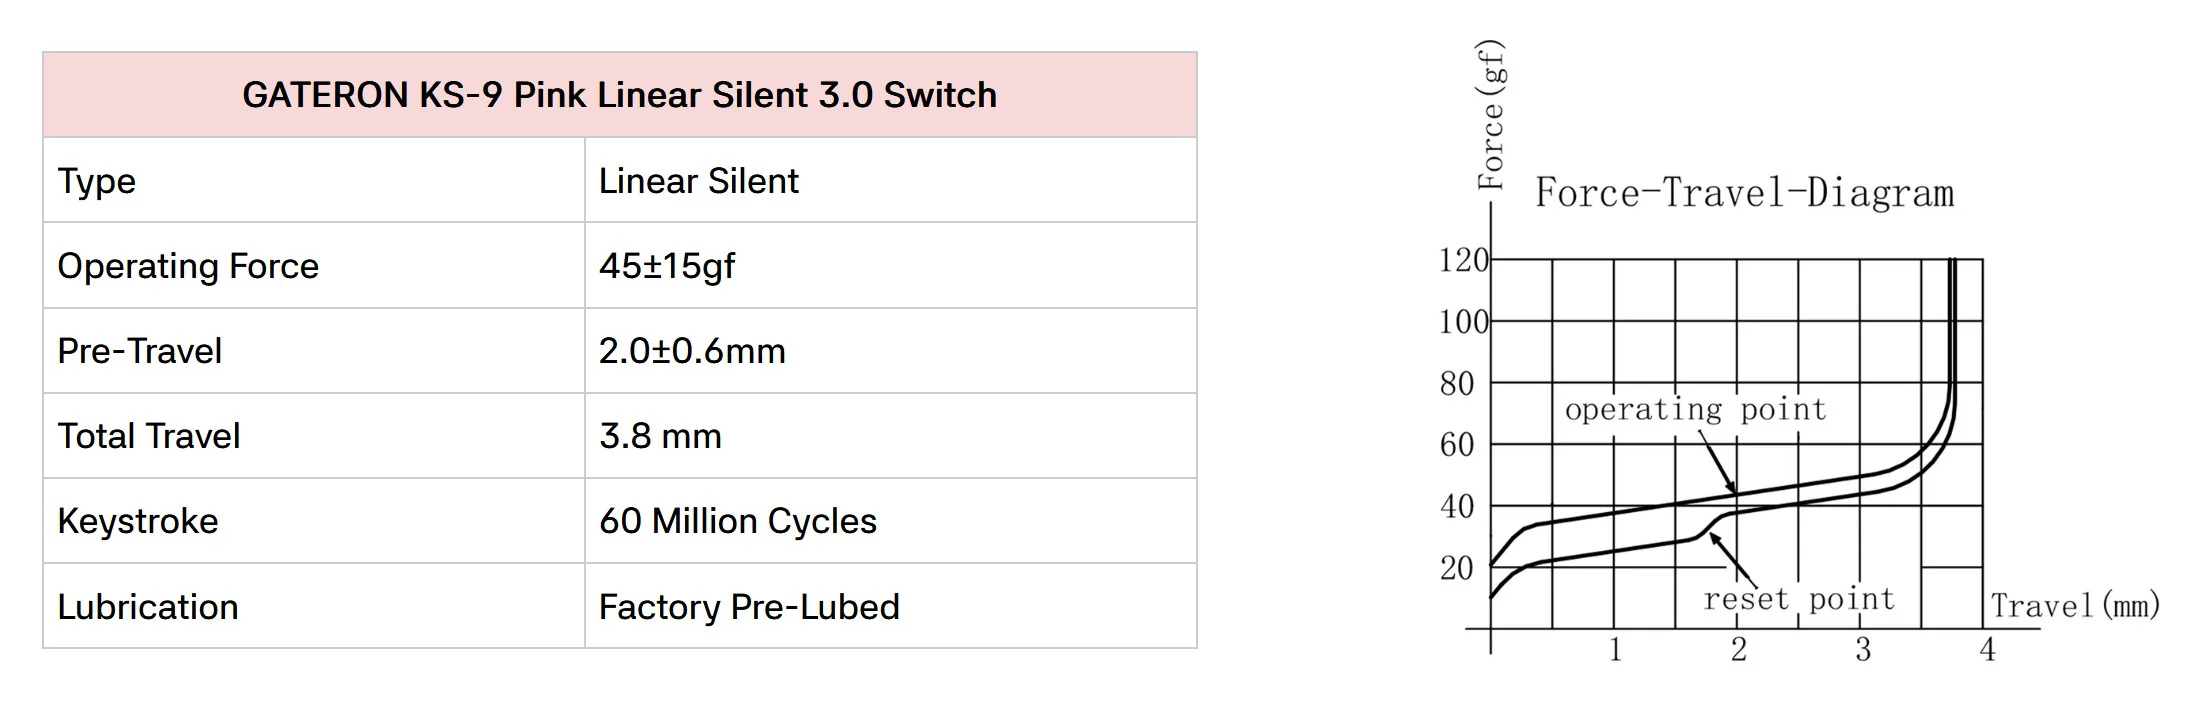This screenshot has width=2202, height=710.
Task: Click the operating point label on chart
Action: pyautogui.click(x=1695, y=410)
